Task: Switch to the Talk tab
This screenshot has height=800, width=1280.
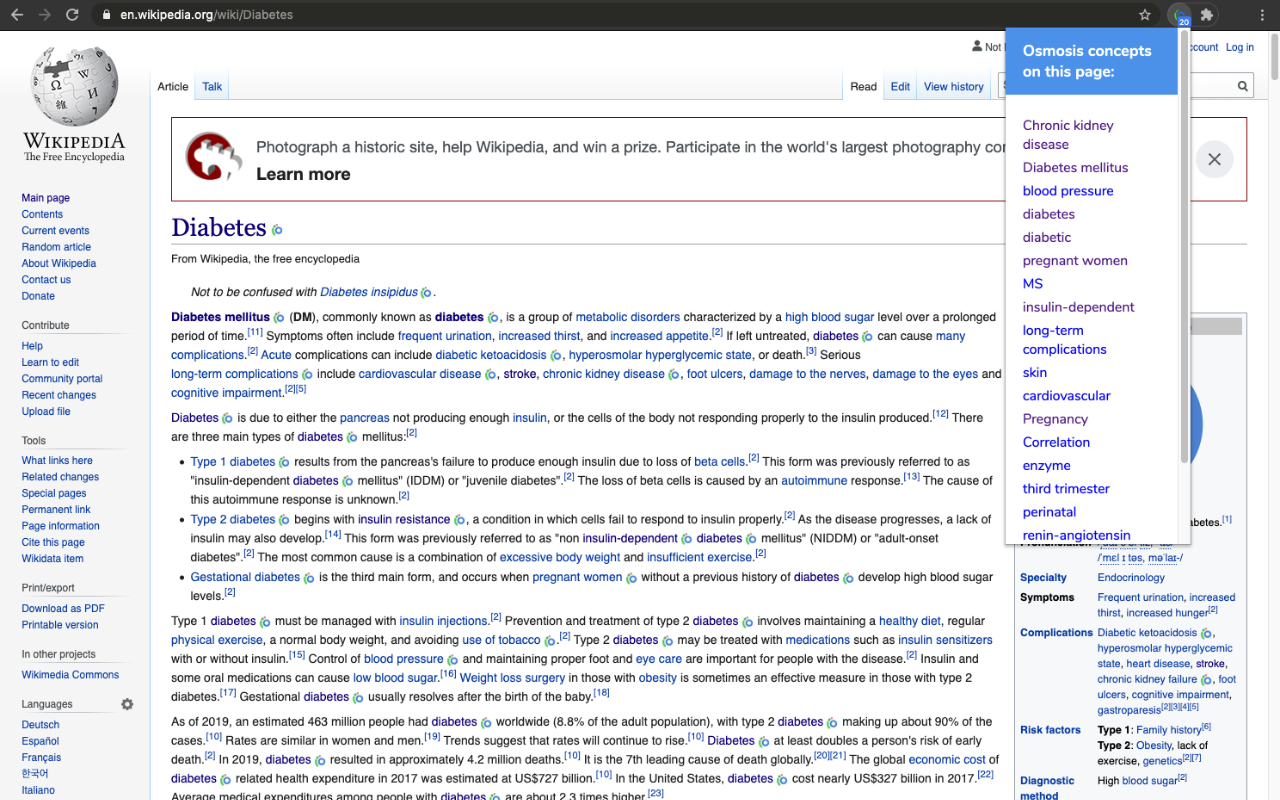Action: [x=212, y=87]
